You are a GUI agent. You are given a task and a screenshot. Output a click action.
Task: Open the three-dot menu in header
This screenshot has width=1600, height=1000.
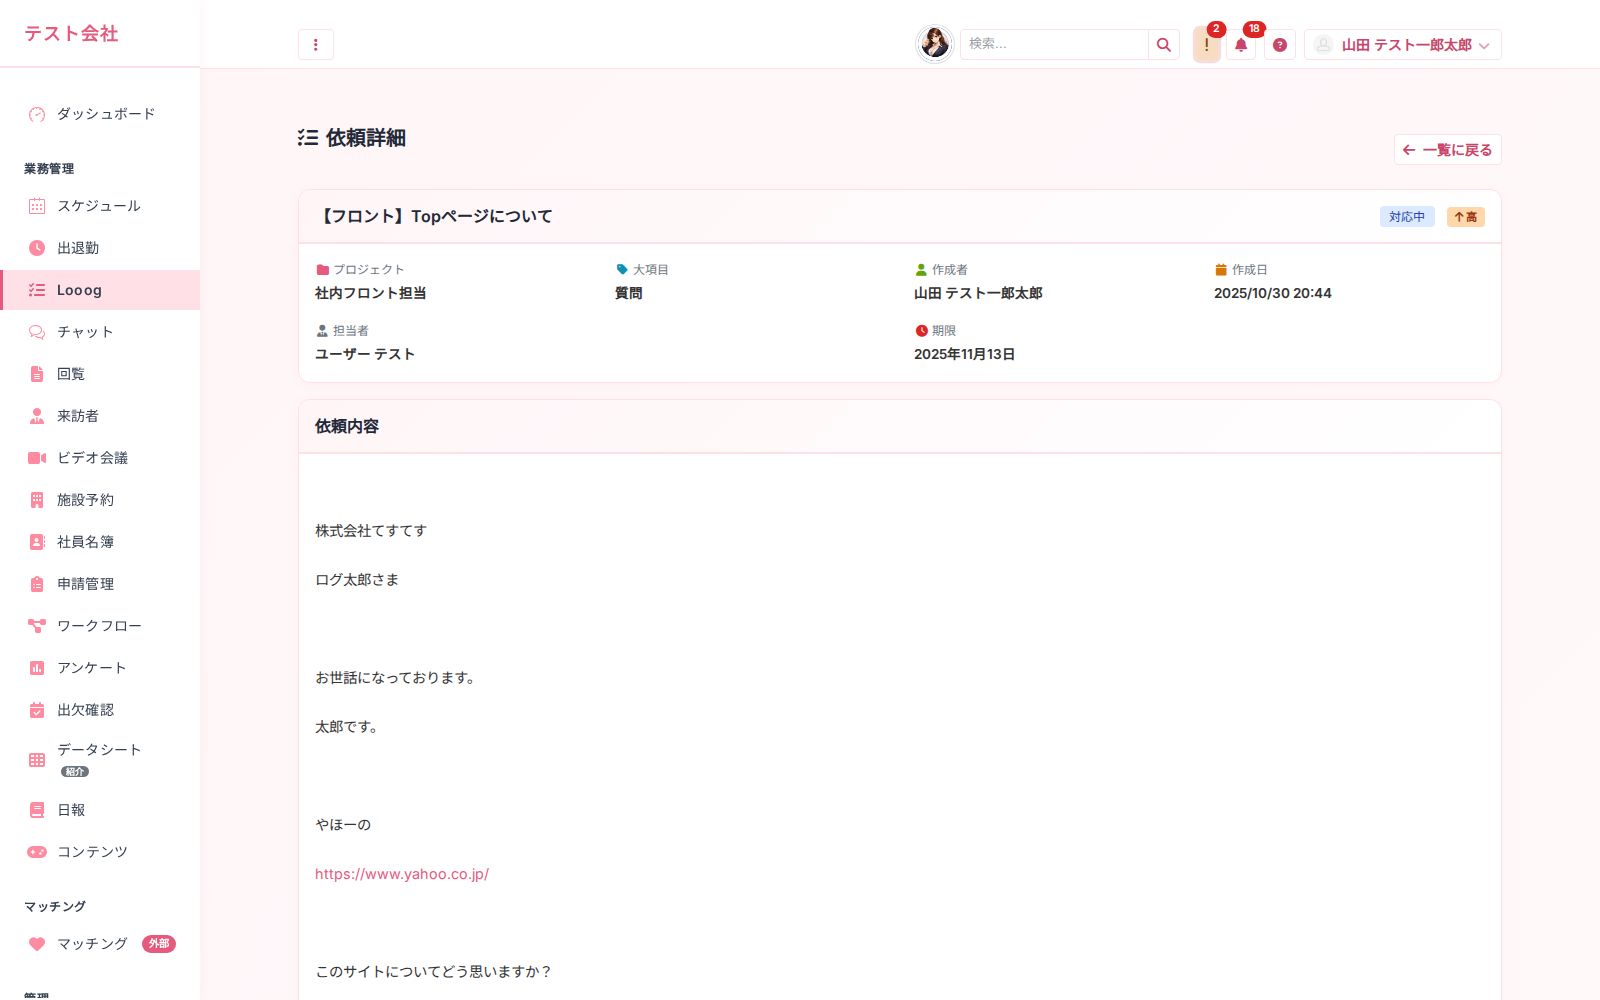pyautogui.click(x=316, y=44)
